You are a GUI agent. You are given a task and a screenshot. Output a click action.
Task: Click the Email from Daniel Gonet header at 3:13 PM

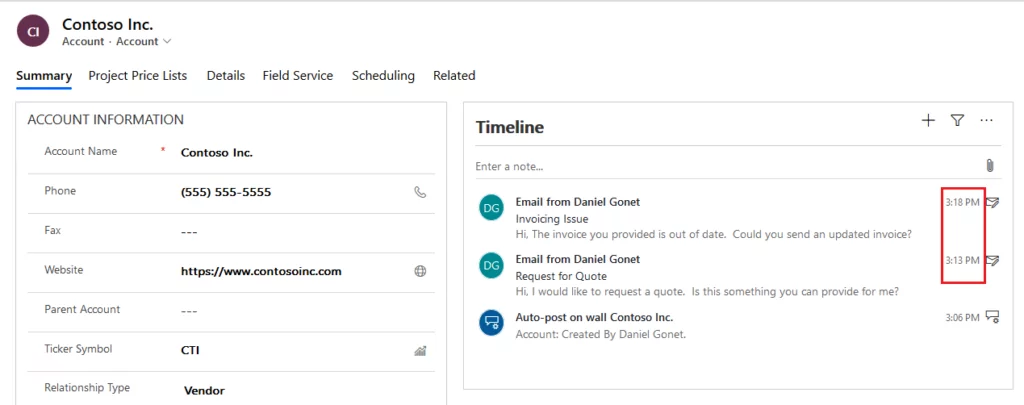tap(578, 259)
